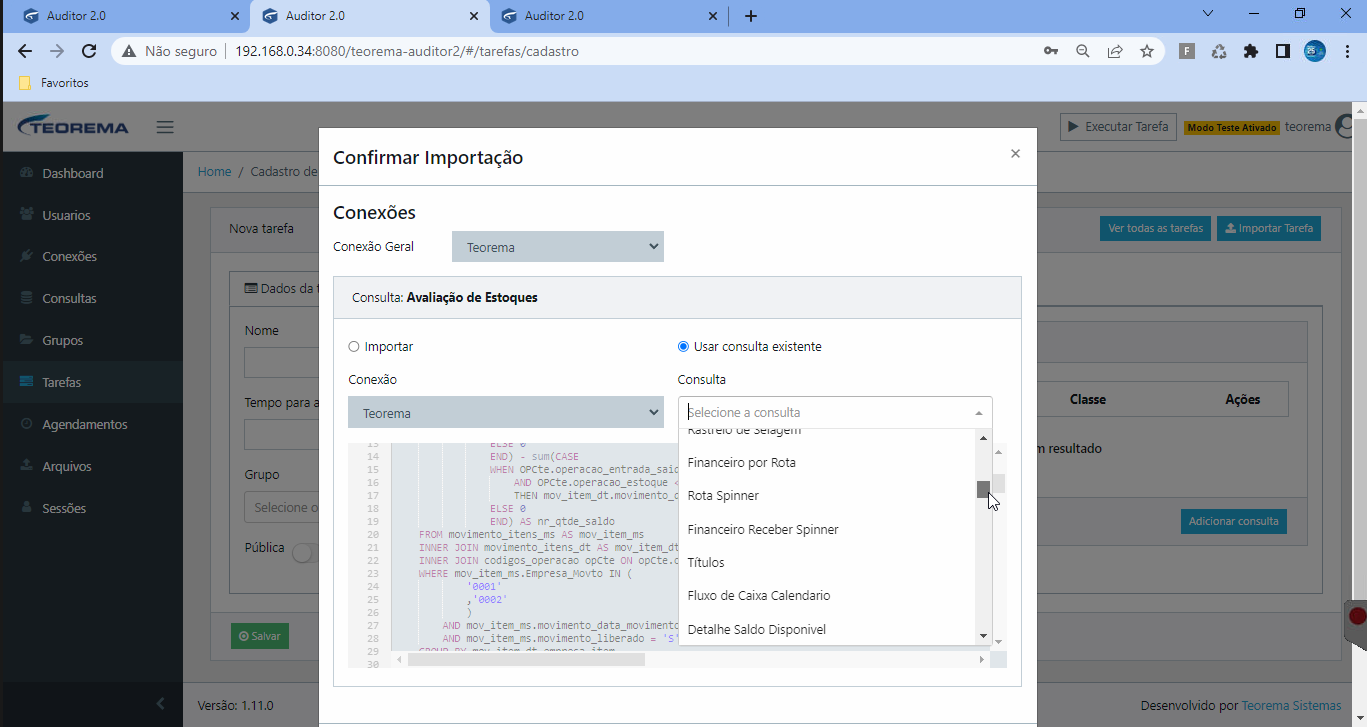Image resolution: width=1367 pixels, height=727 pixels.
Task: Click the Usuarios people icon
Action: point(26,215)
